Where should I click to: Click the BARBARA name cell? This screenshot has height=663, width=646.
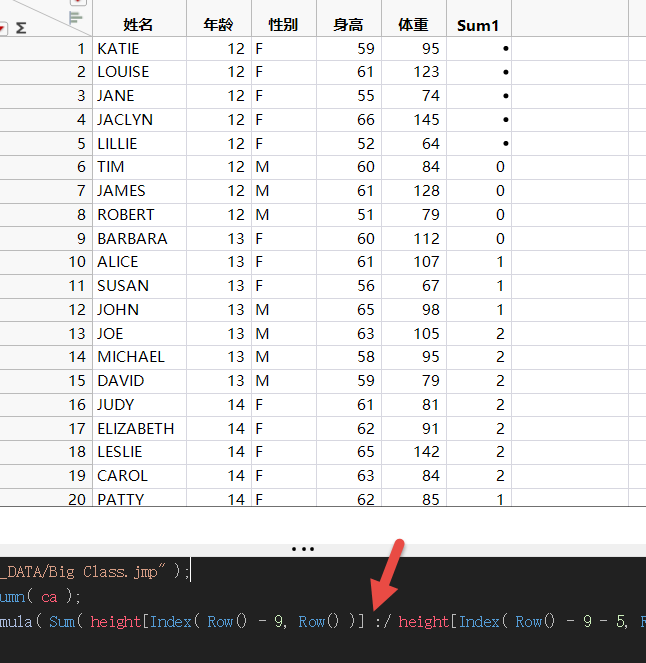[139, 238]
